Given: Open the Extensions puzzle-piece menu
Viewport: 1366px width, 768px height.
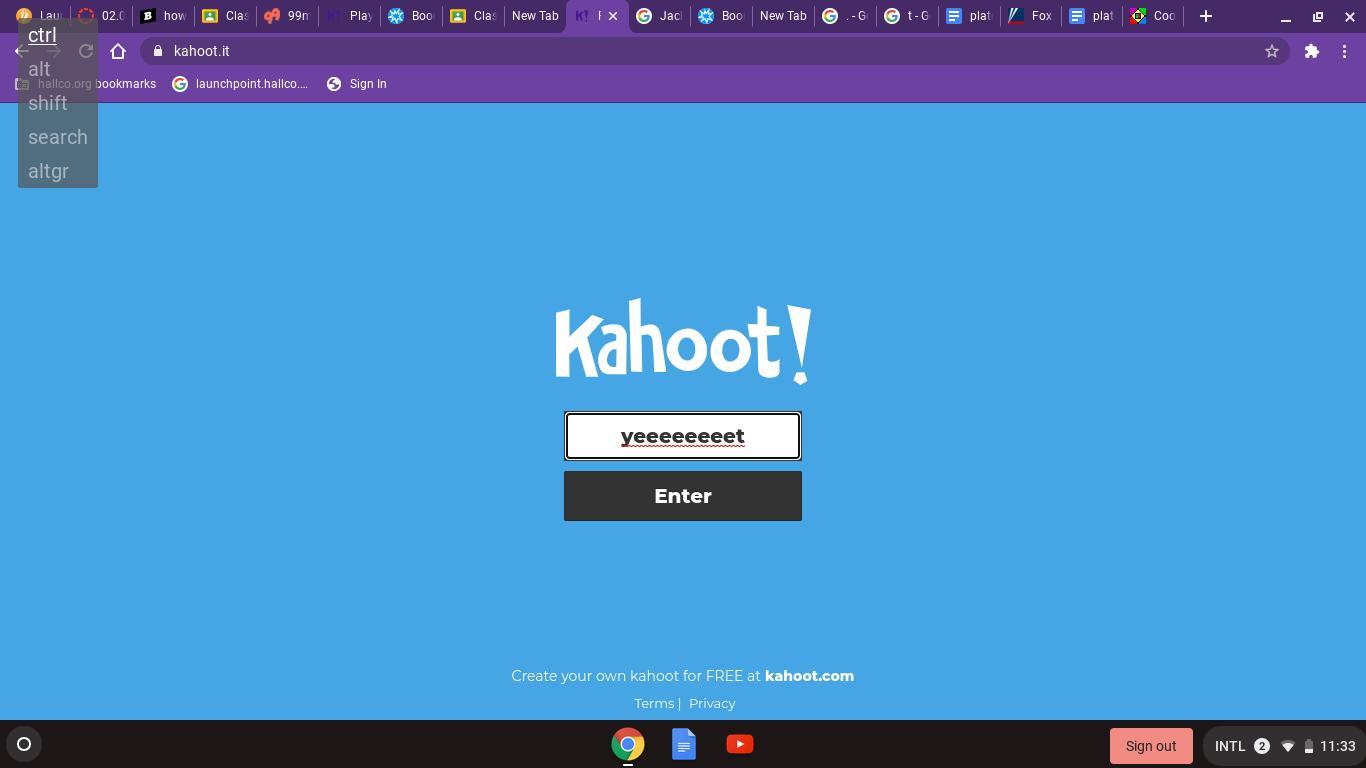Looking at the screenshot, I should [x=1312, y=51].
